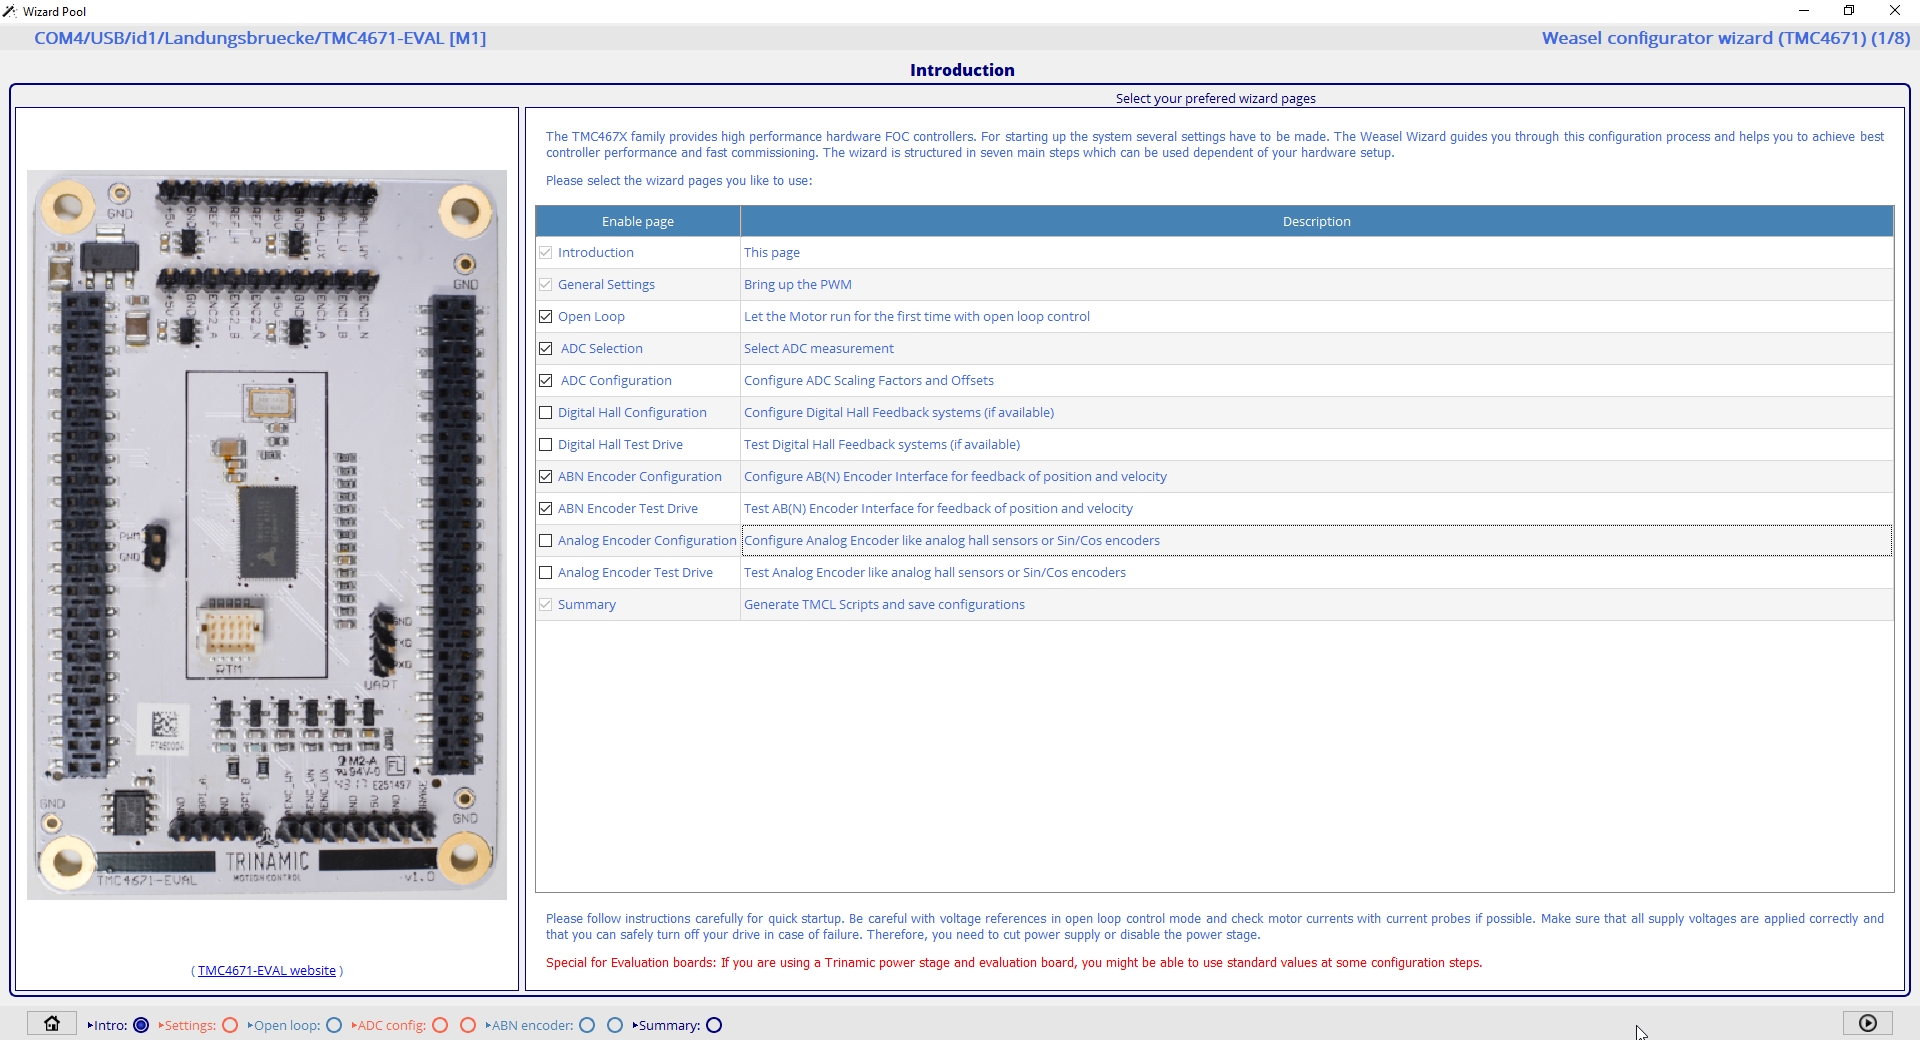Enable the Analog Encoder Configuration page

(546, 541)
